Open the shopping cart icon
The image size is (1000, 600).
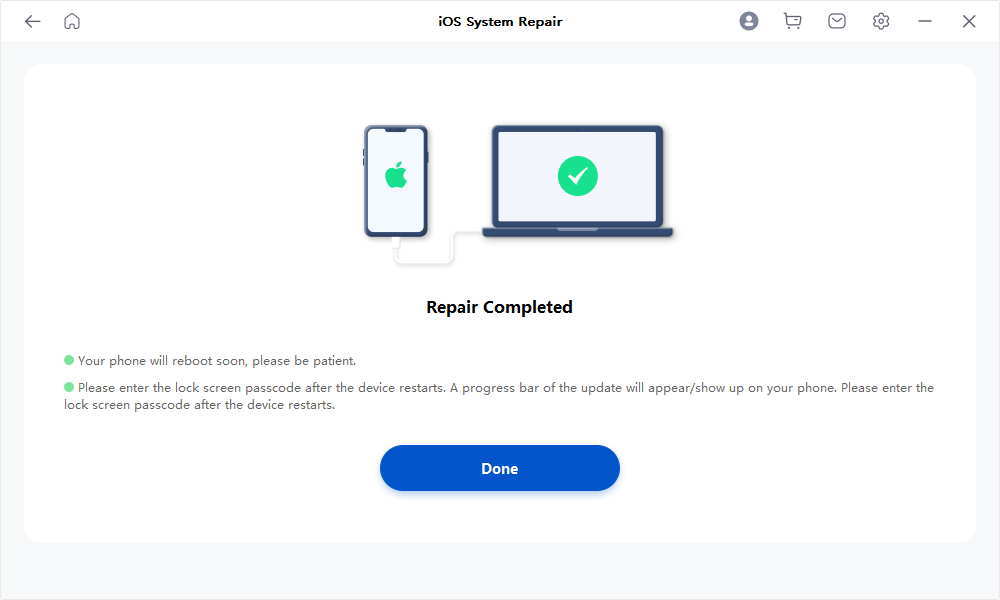tap(793, 21)
